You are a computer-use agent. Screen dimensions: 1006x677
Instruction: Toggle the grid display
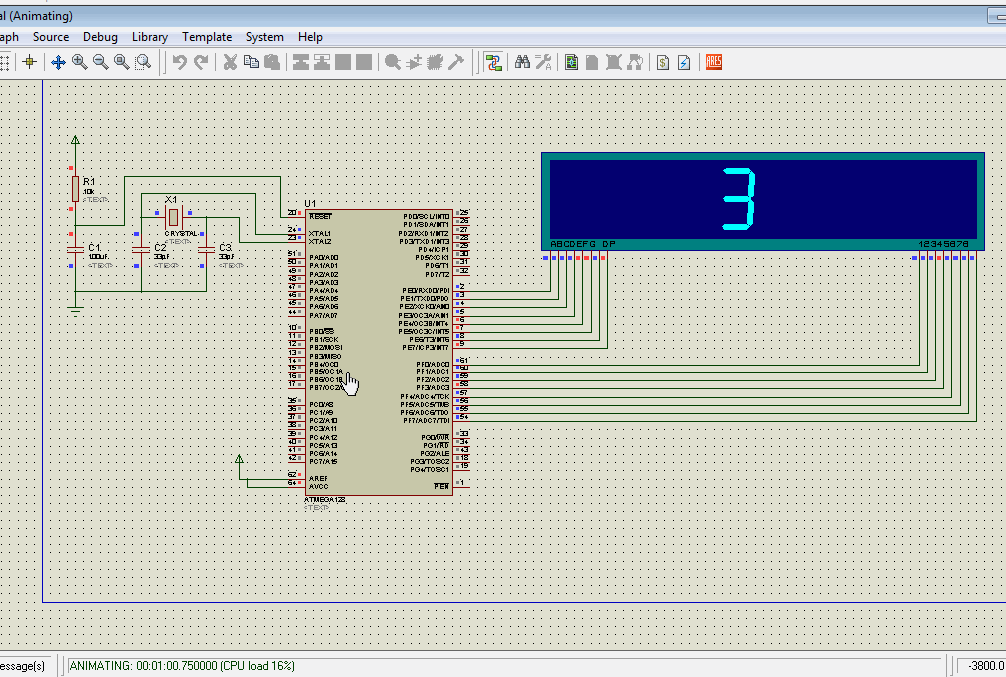pyautogui.click(x=8, y=62)
